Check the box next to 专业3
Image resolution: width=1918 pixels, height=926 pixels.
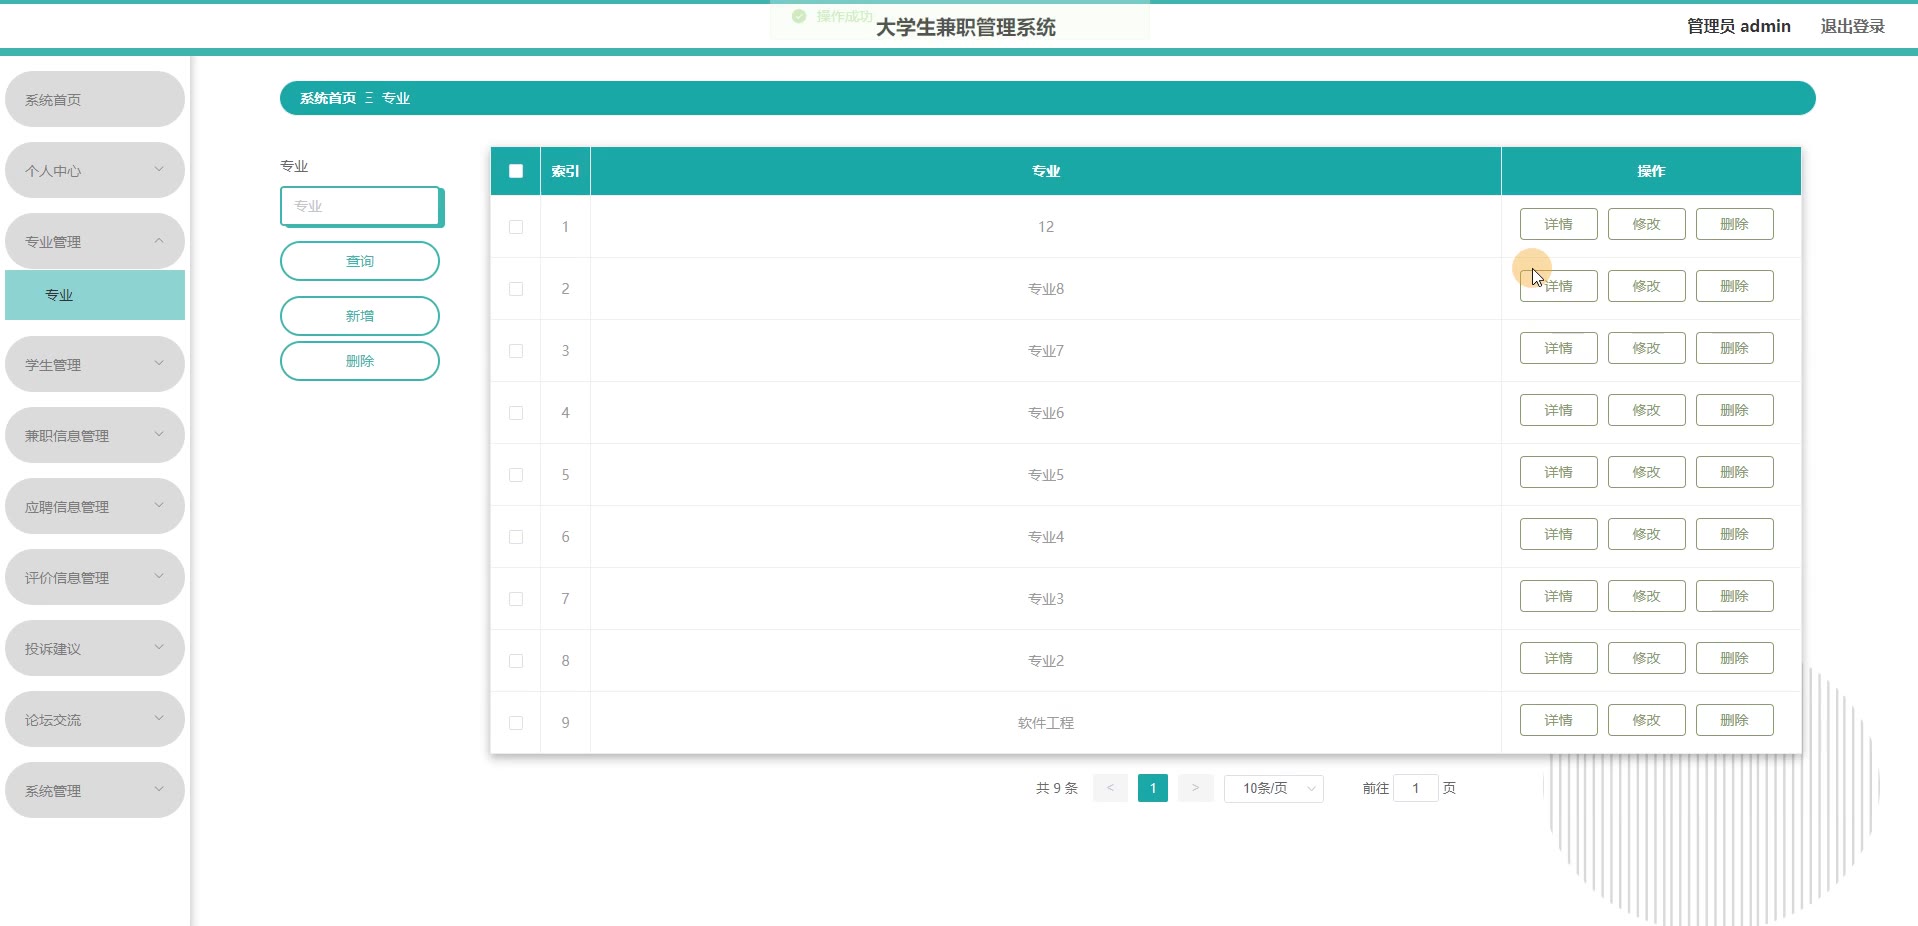coord(516,599)
